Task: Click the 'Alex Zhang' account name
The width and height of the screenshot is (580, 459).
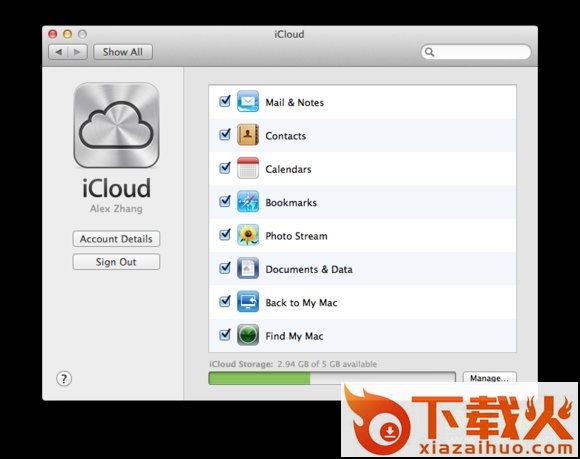Action: coord(116,209)
